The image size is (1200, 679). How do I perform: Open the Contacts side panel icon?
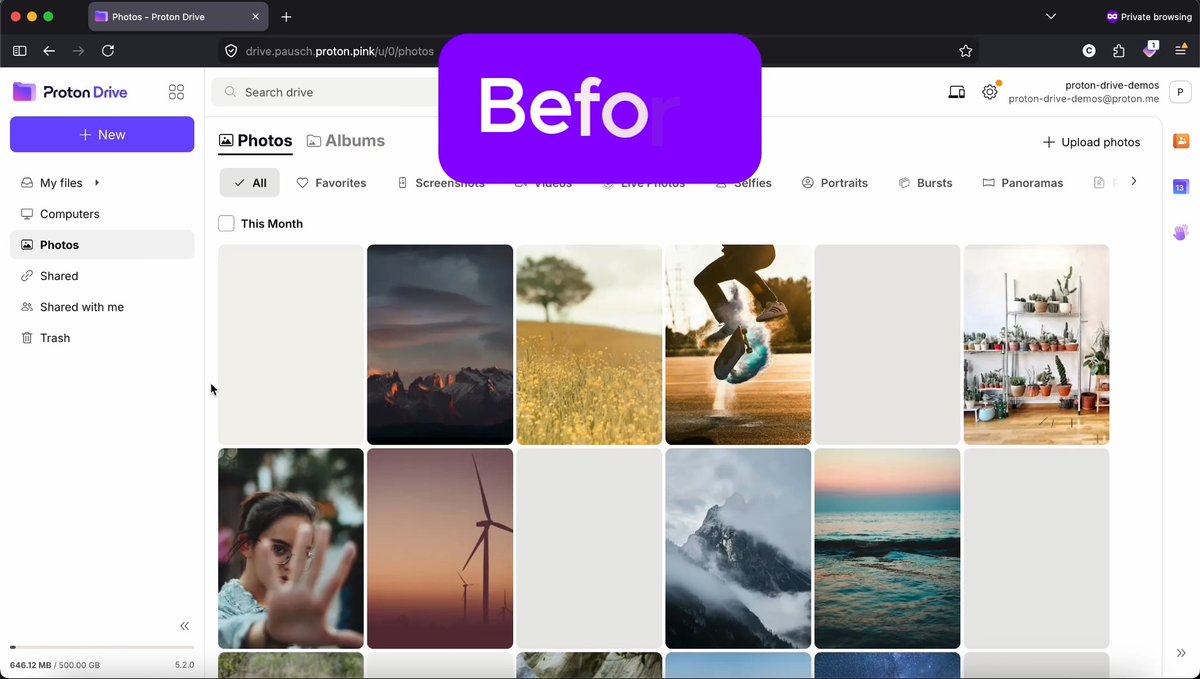pyautogui.click(x=1180, y=141)
